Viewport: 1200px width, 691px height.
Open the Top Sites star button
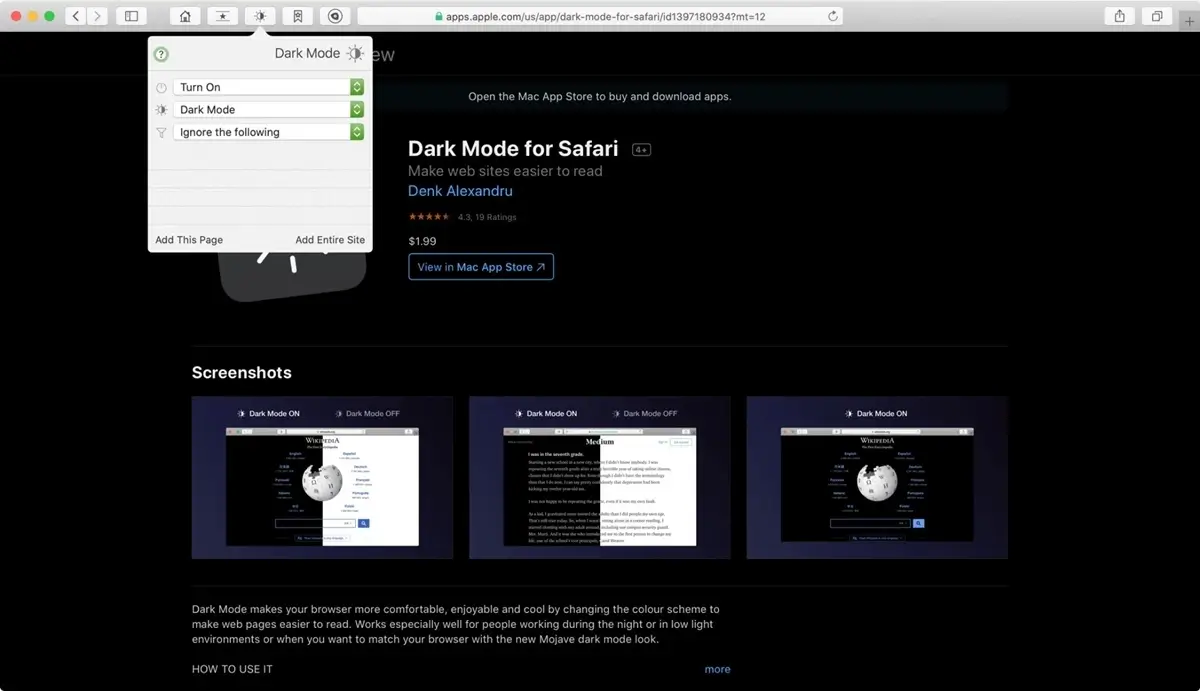pos(222,16)
